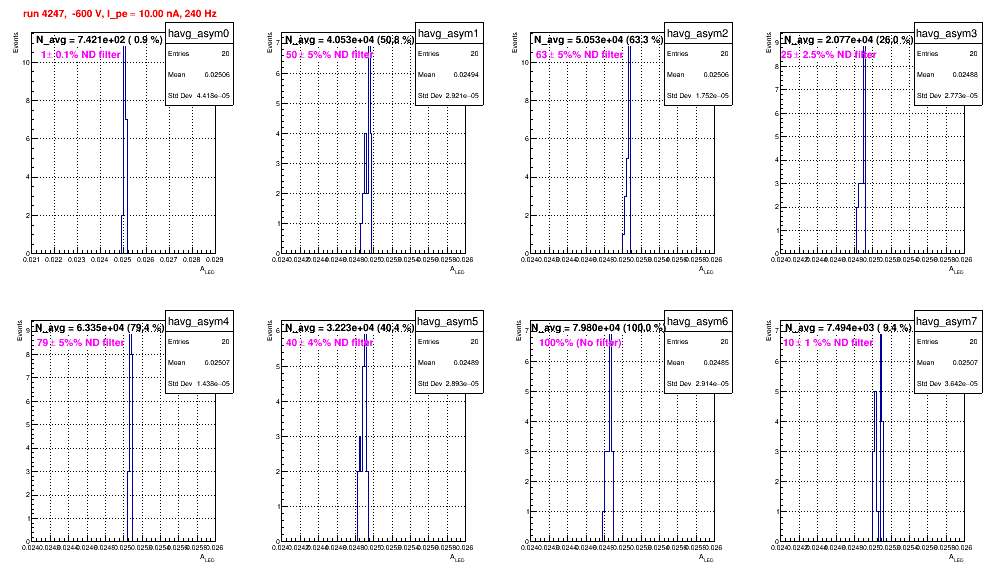Click Mean 0.02489 in havg_asym5 stats

[448, 362]
